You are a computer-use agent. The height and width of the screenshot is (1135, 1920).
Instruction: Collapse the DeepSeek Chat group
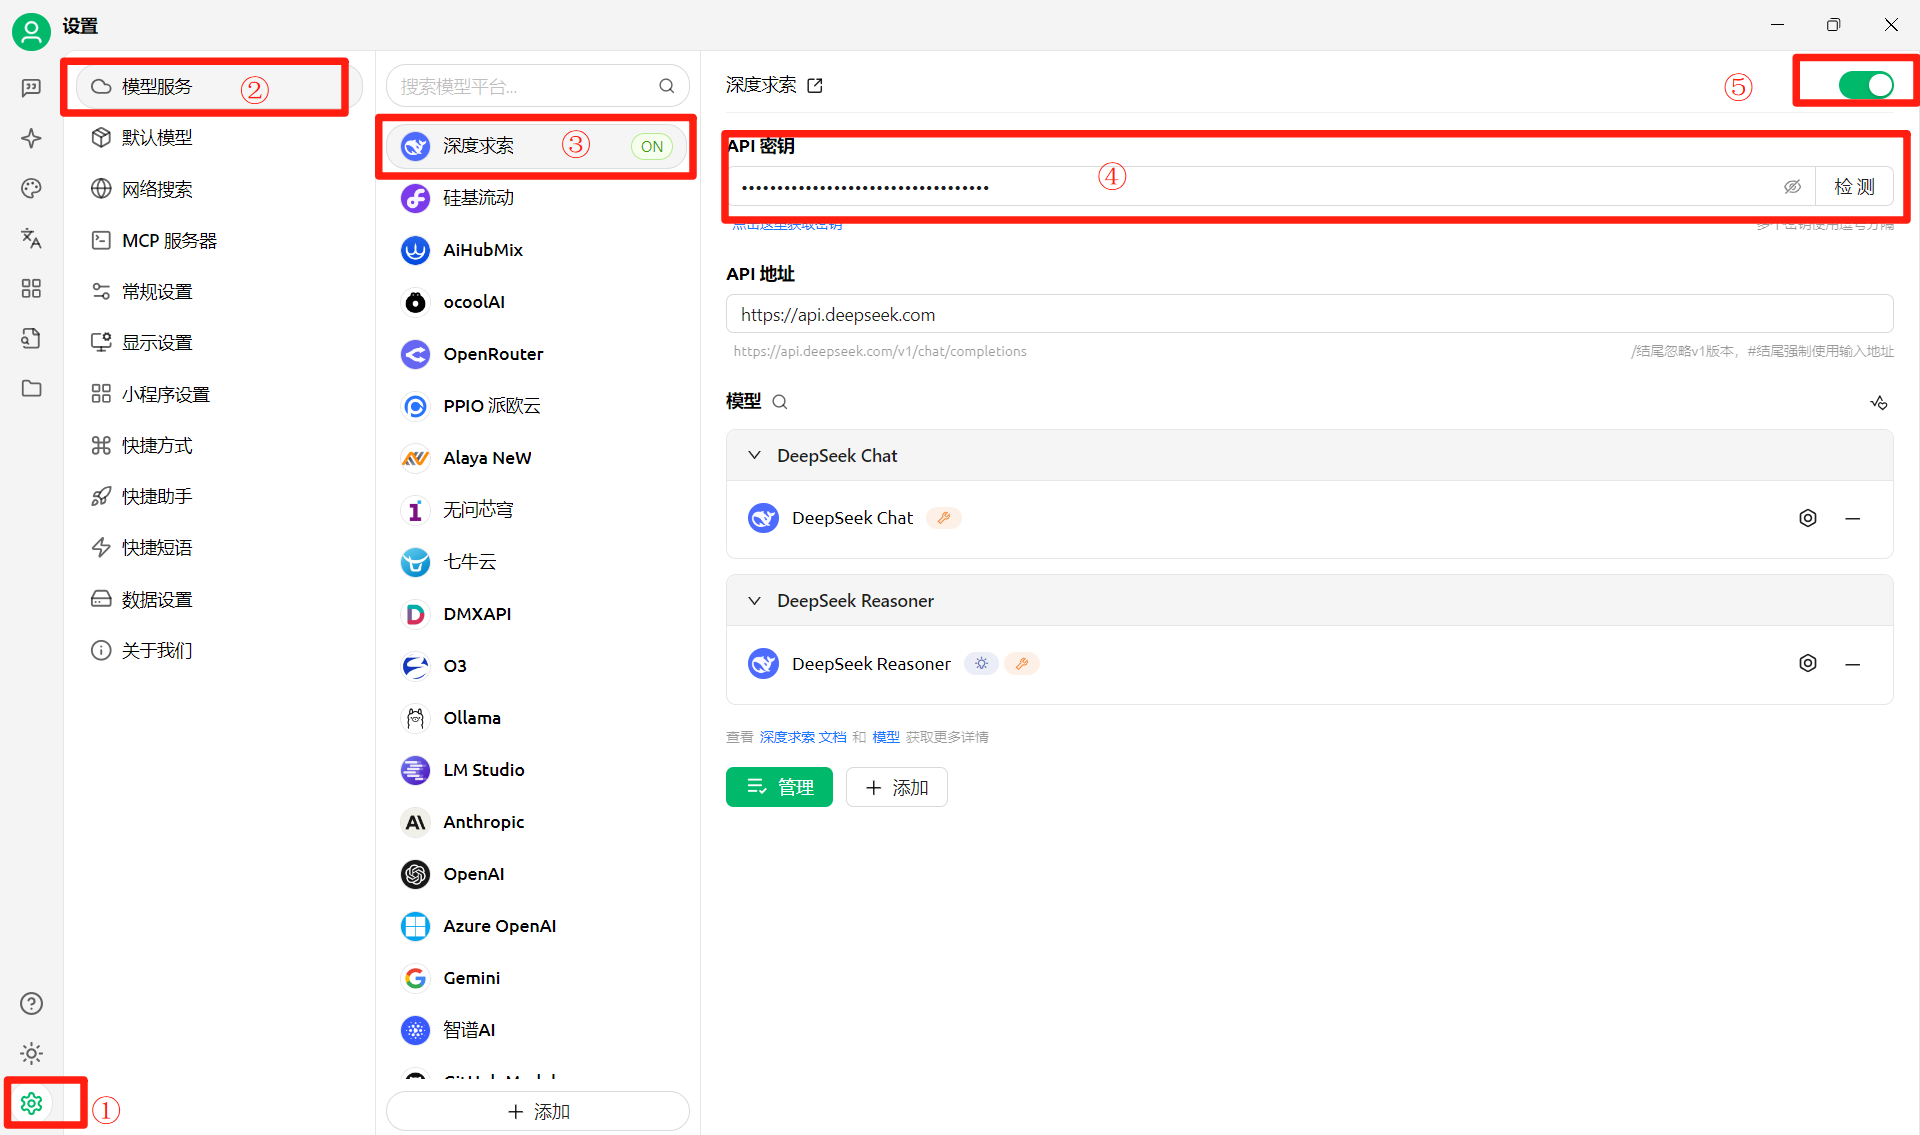pyautogui.click(x=755, y=456)
